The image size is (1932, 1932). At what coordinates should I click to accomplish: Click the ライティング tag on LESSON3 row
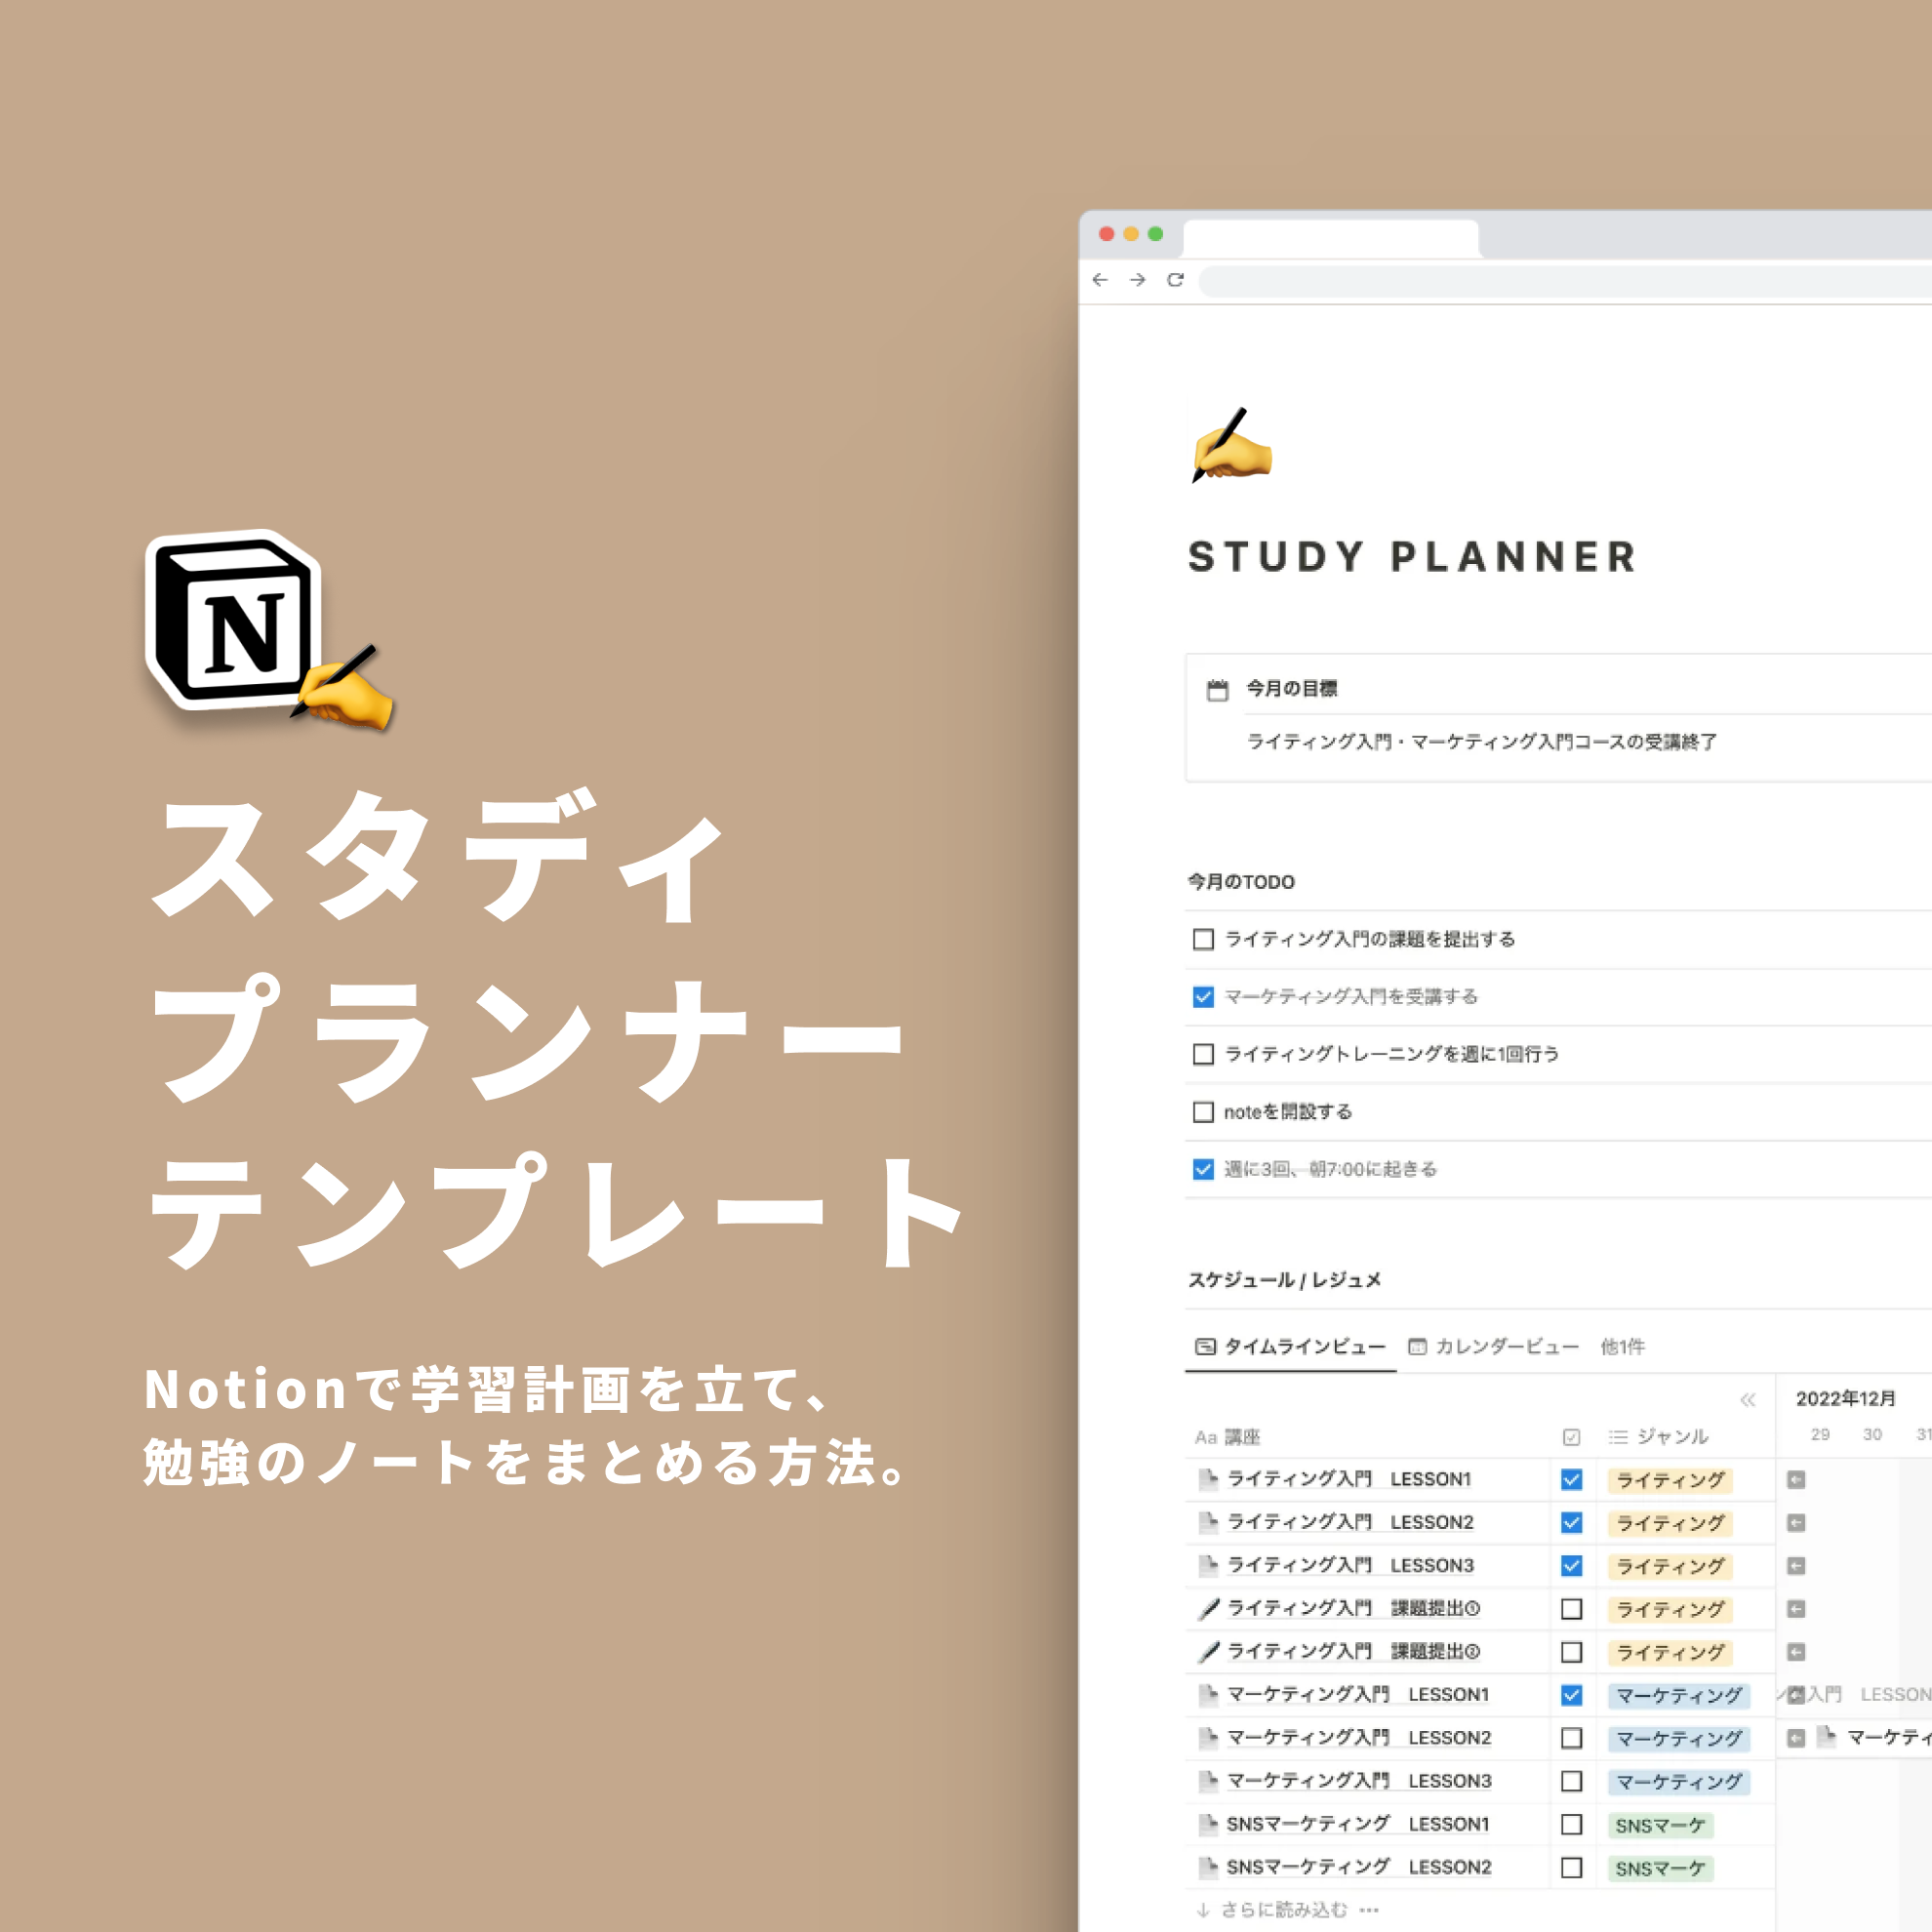pyautogui.click(x=1670, y=1566)
